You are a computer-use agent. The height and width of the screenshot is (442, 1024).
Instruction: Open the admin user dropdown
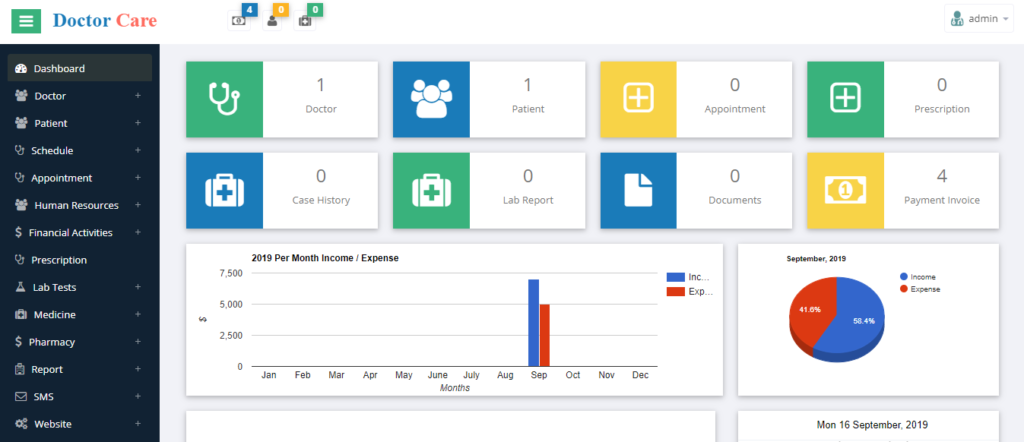coord(979,18)
